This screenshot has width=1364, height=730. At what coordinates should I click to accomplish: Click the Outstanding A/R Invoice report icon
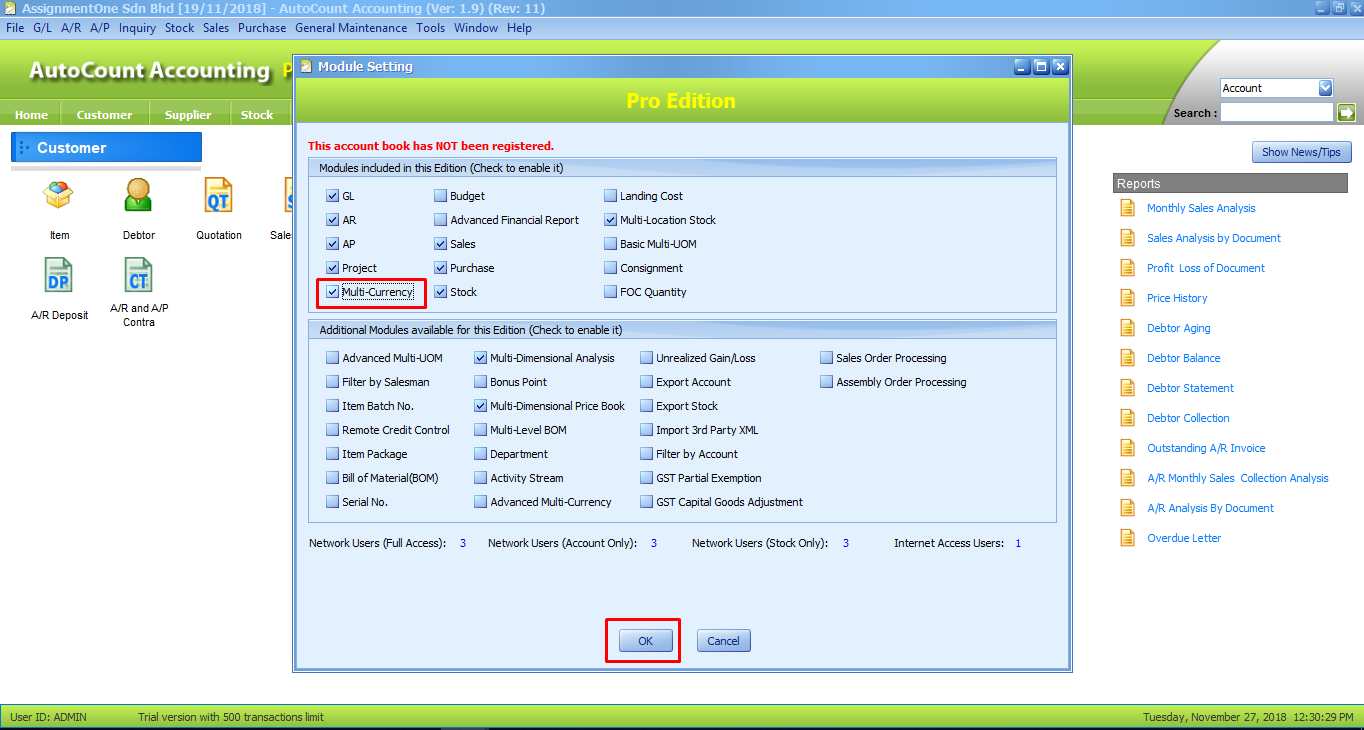point(1128,448)
